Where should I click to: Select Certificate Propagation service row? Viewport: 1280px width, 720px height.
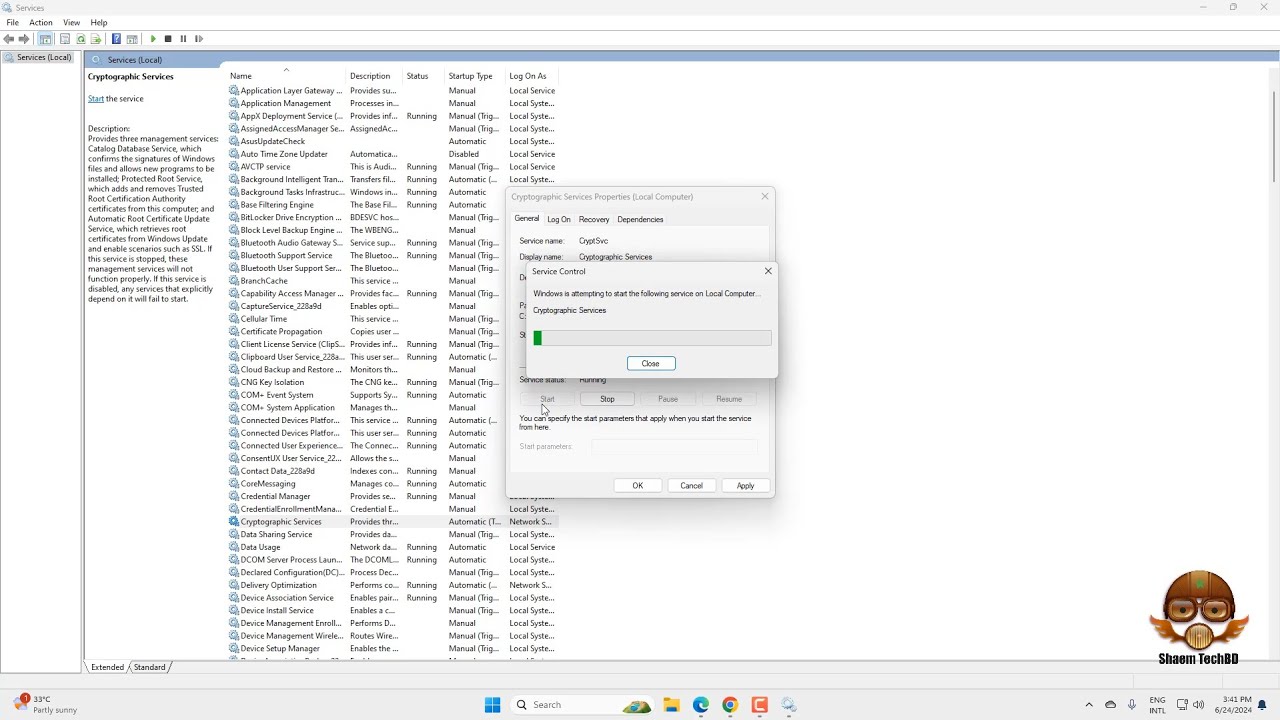(x=366, y=332)
